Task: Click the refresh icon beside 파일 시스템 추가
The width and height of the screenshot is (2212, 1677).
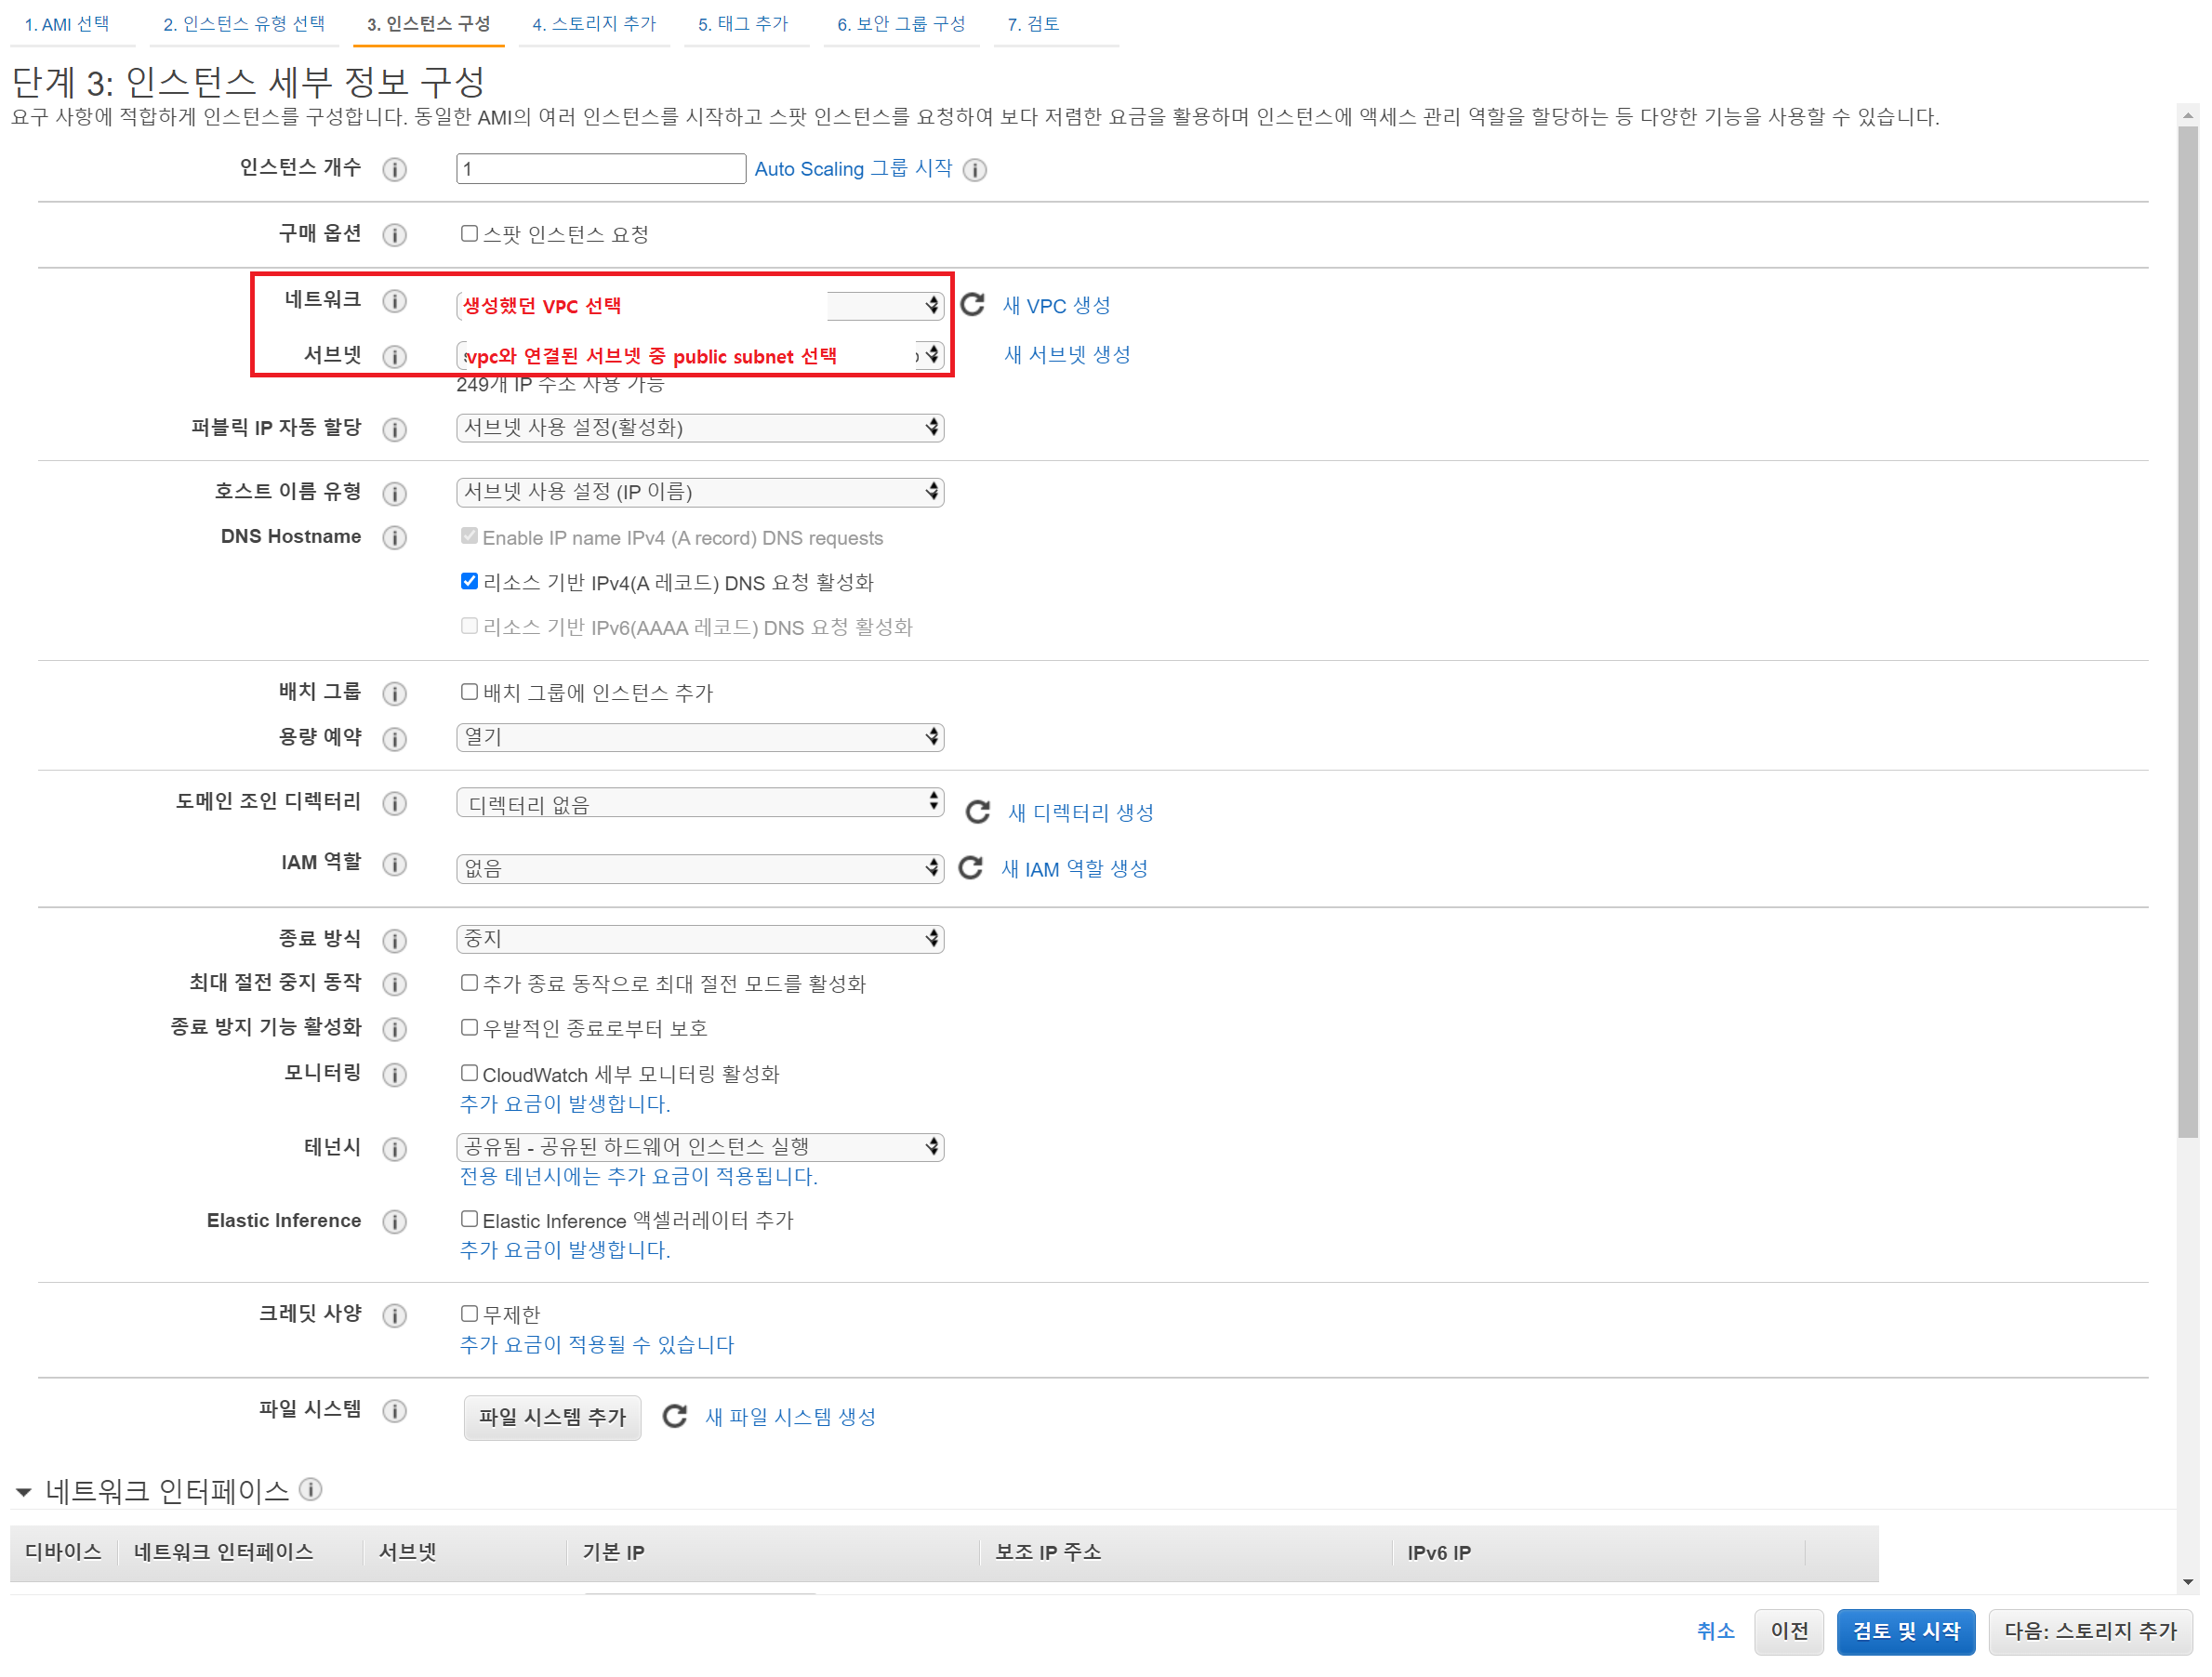Action: 675,1415
